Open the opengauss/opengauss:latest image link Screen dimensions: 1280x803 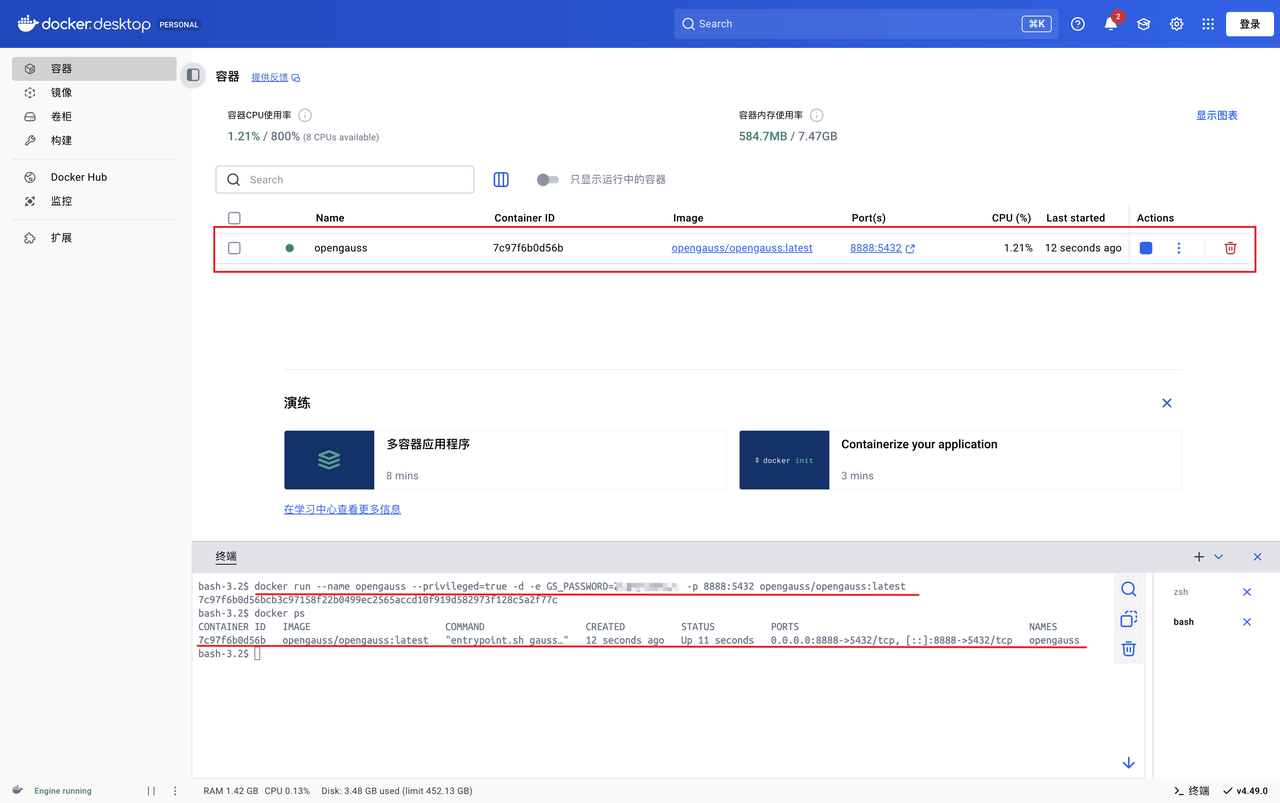click(742, 248)
